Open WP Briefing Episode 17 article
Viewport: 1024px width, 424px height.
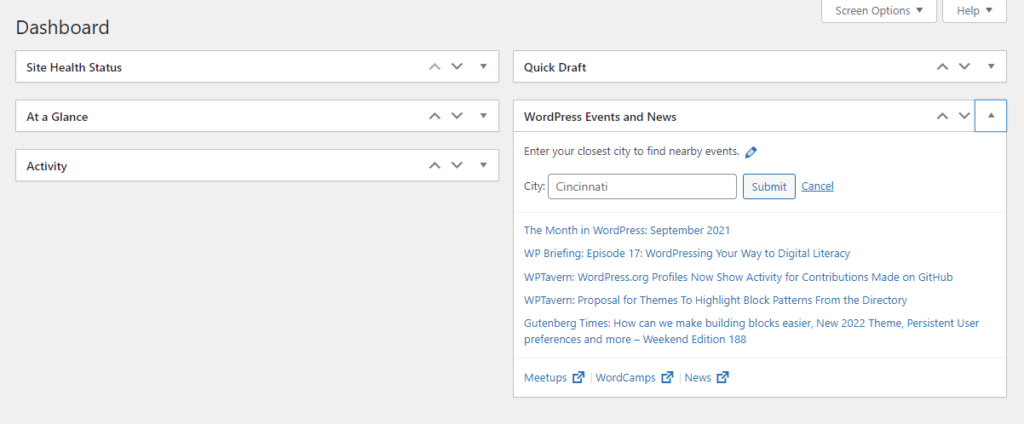(687, 253)
